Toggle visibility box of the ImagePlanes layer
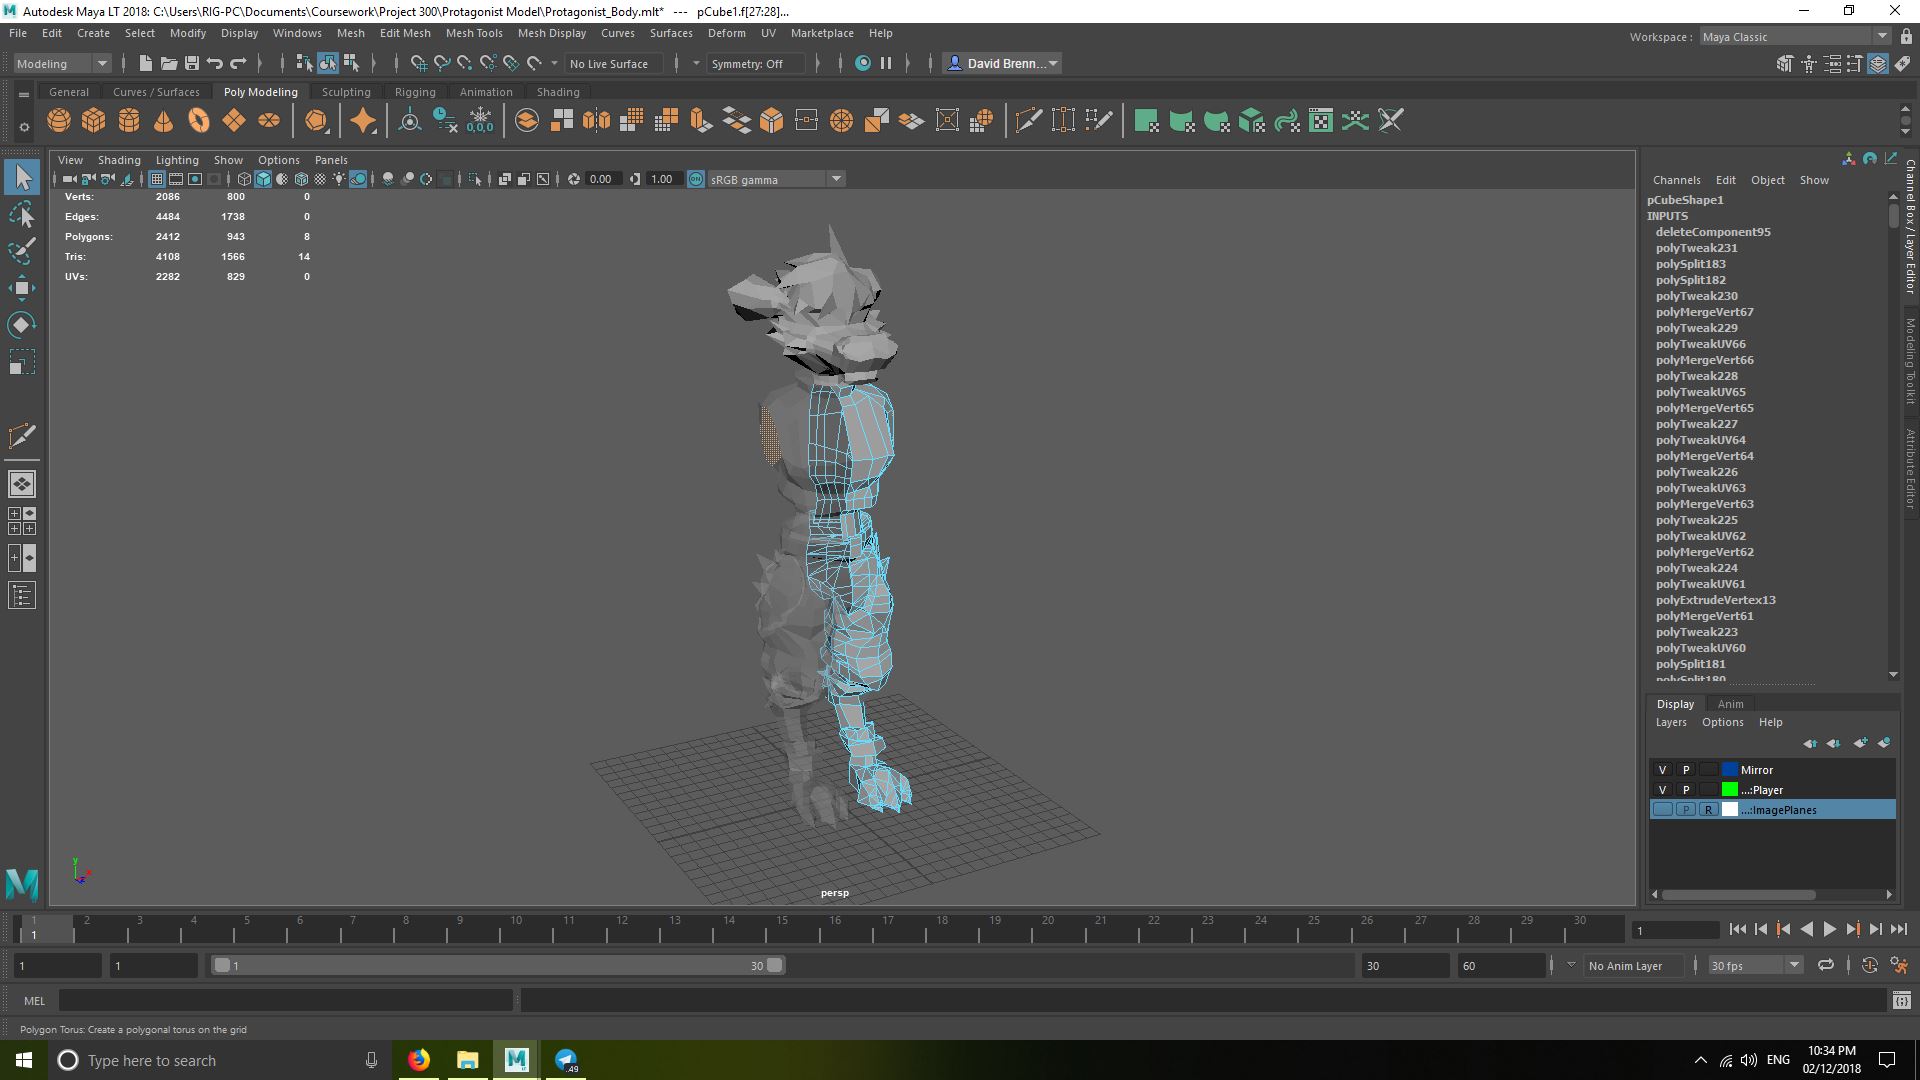 1662,810
